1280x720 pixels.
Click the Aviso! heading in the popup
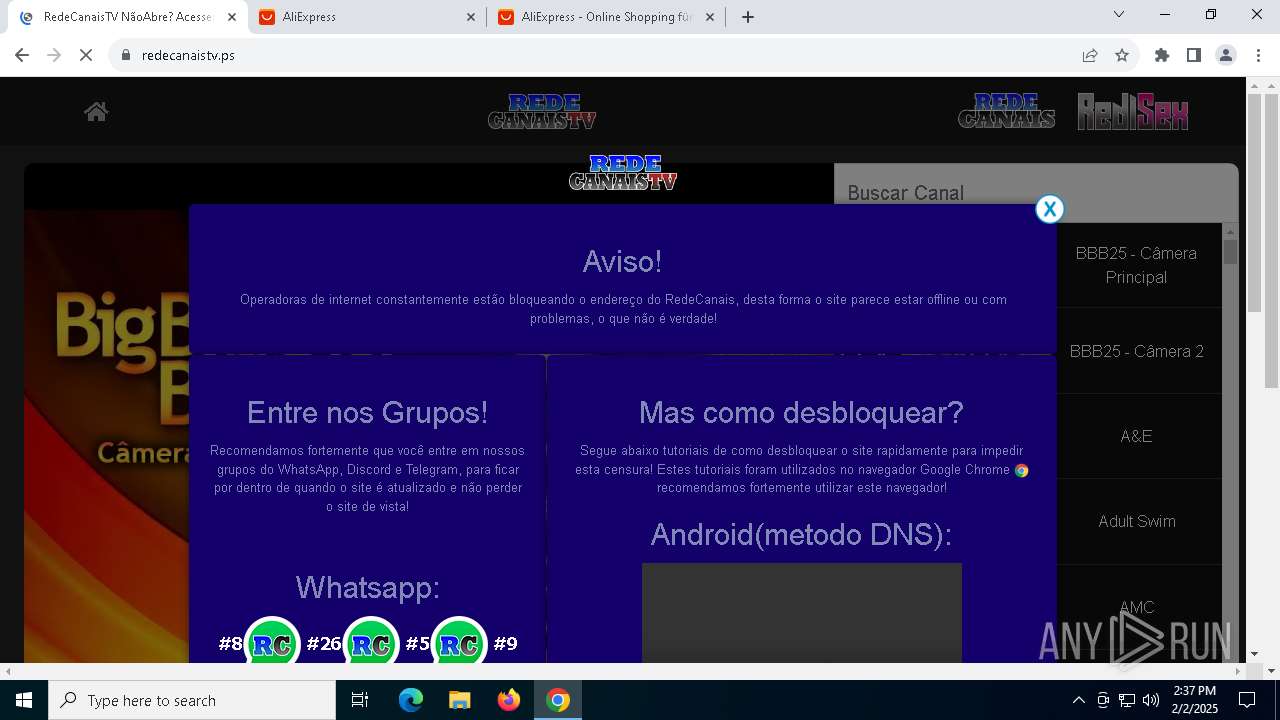click(622, 262)
